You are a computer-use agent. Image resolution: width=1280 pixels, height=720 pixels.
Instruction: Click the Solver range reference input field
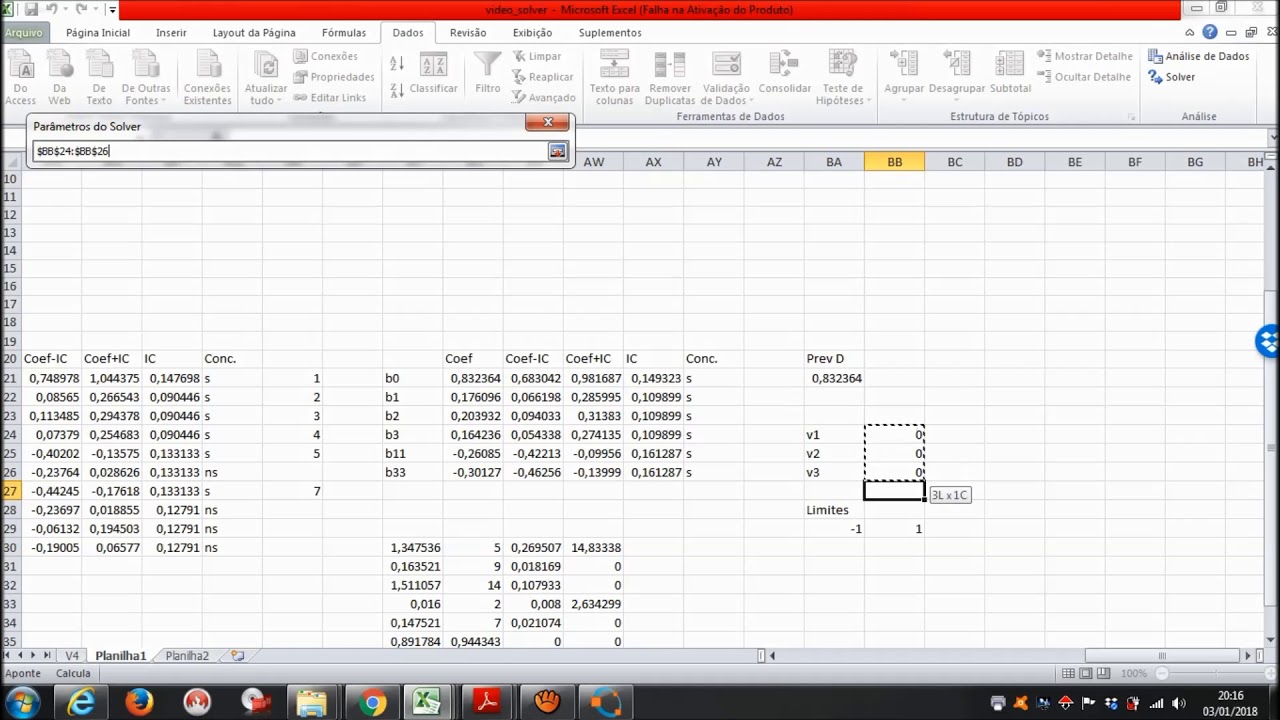(x=290, y=151)
